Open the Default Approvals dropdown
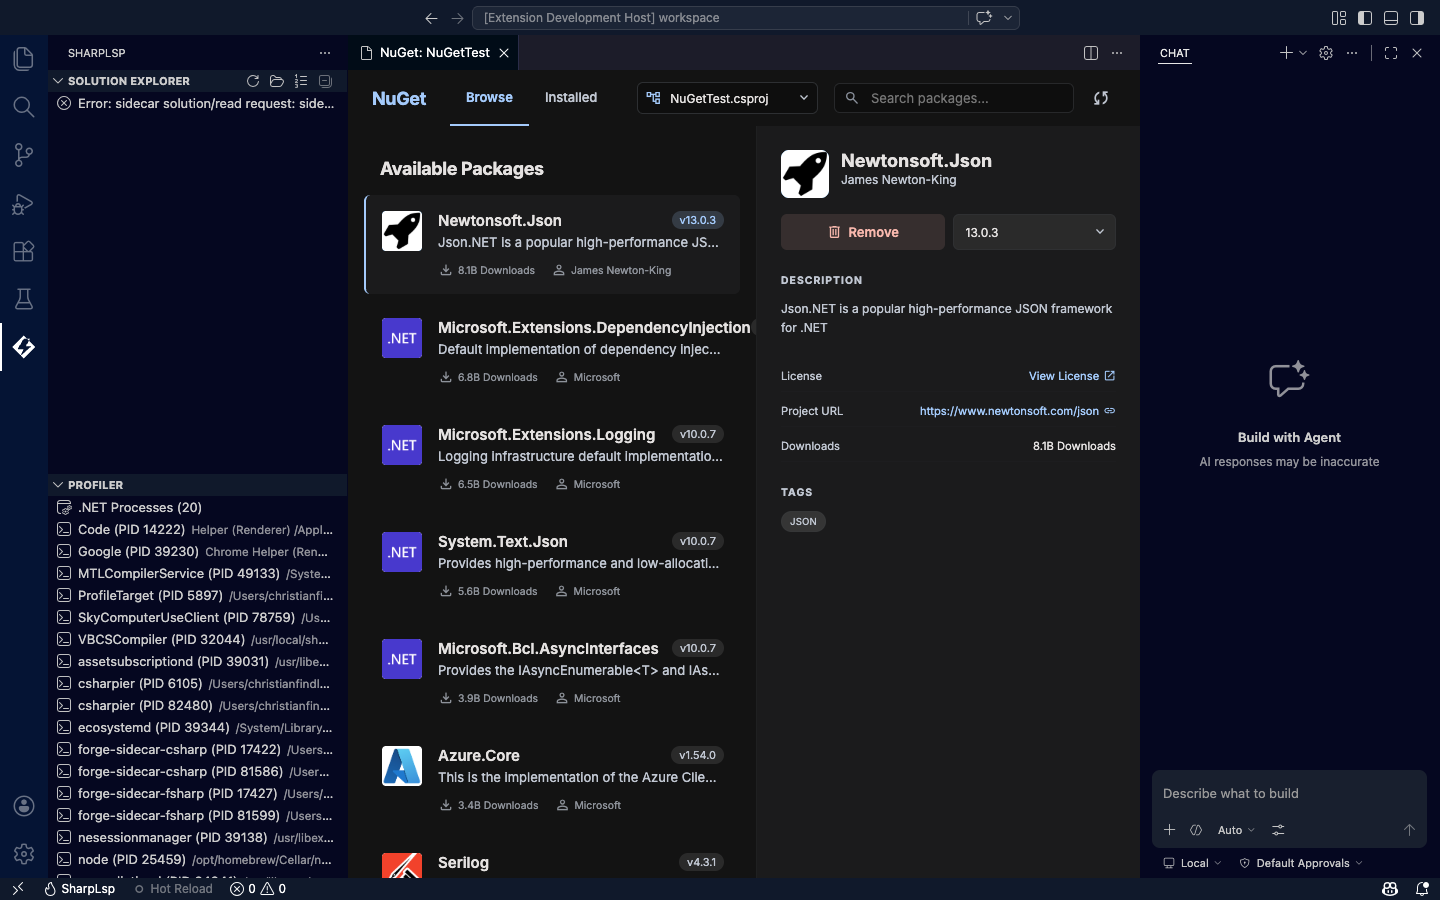This screenshot has height=900, width=1440. (1301, 863)
